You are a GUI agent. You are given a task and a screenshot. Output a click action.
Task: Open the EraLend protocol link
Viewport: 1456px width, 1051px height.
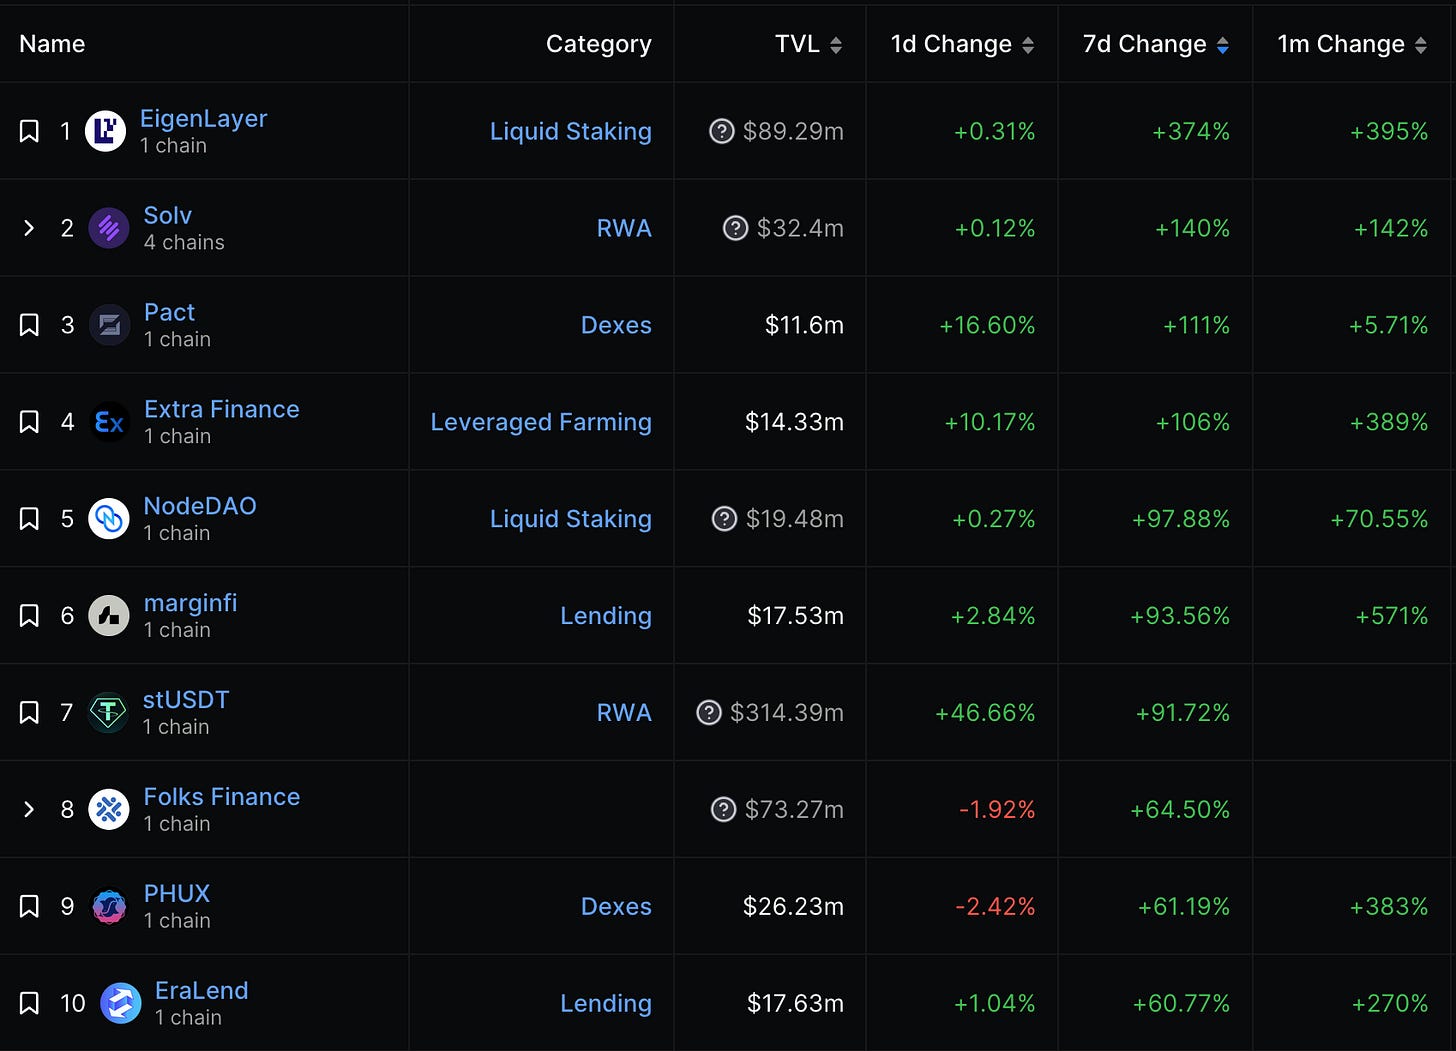click(x=202, y=991)
